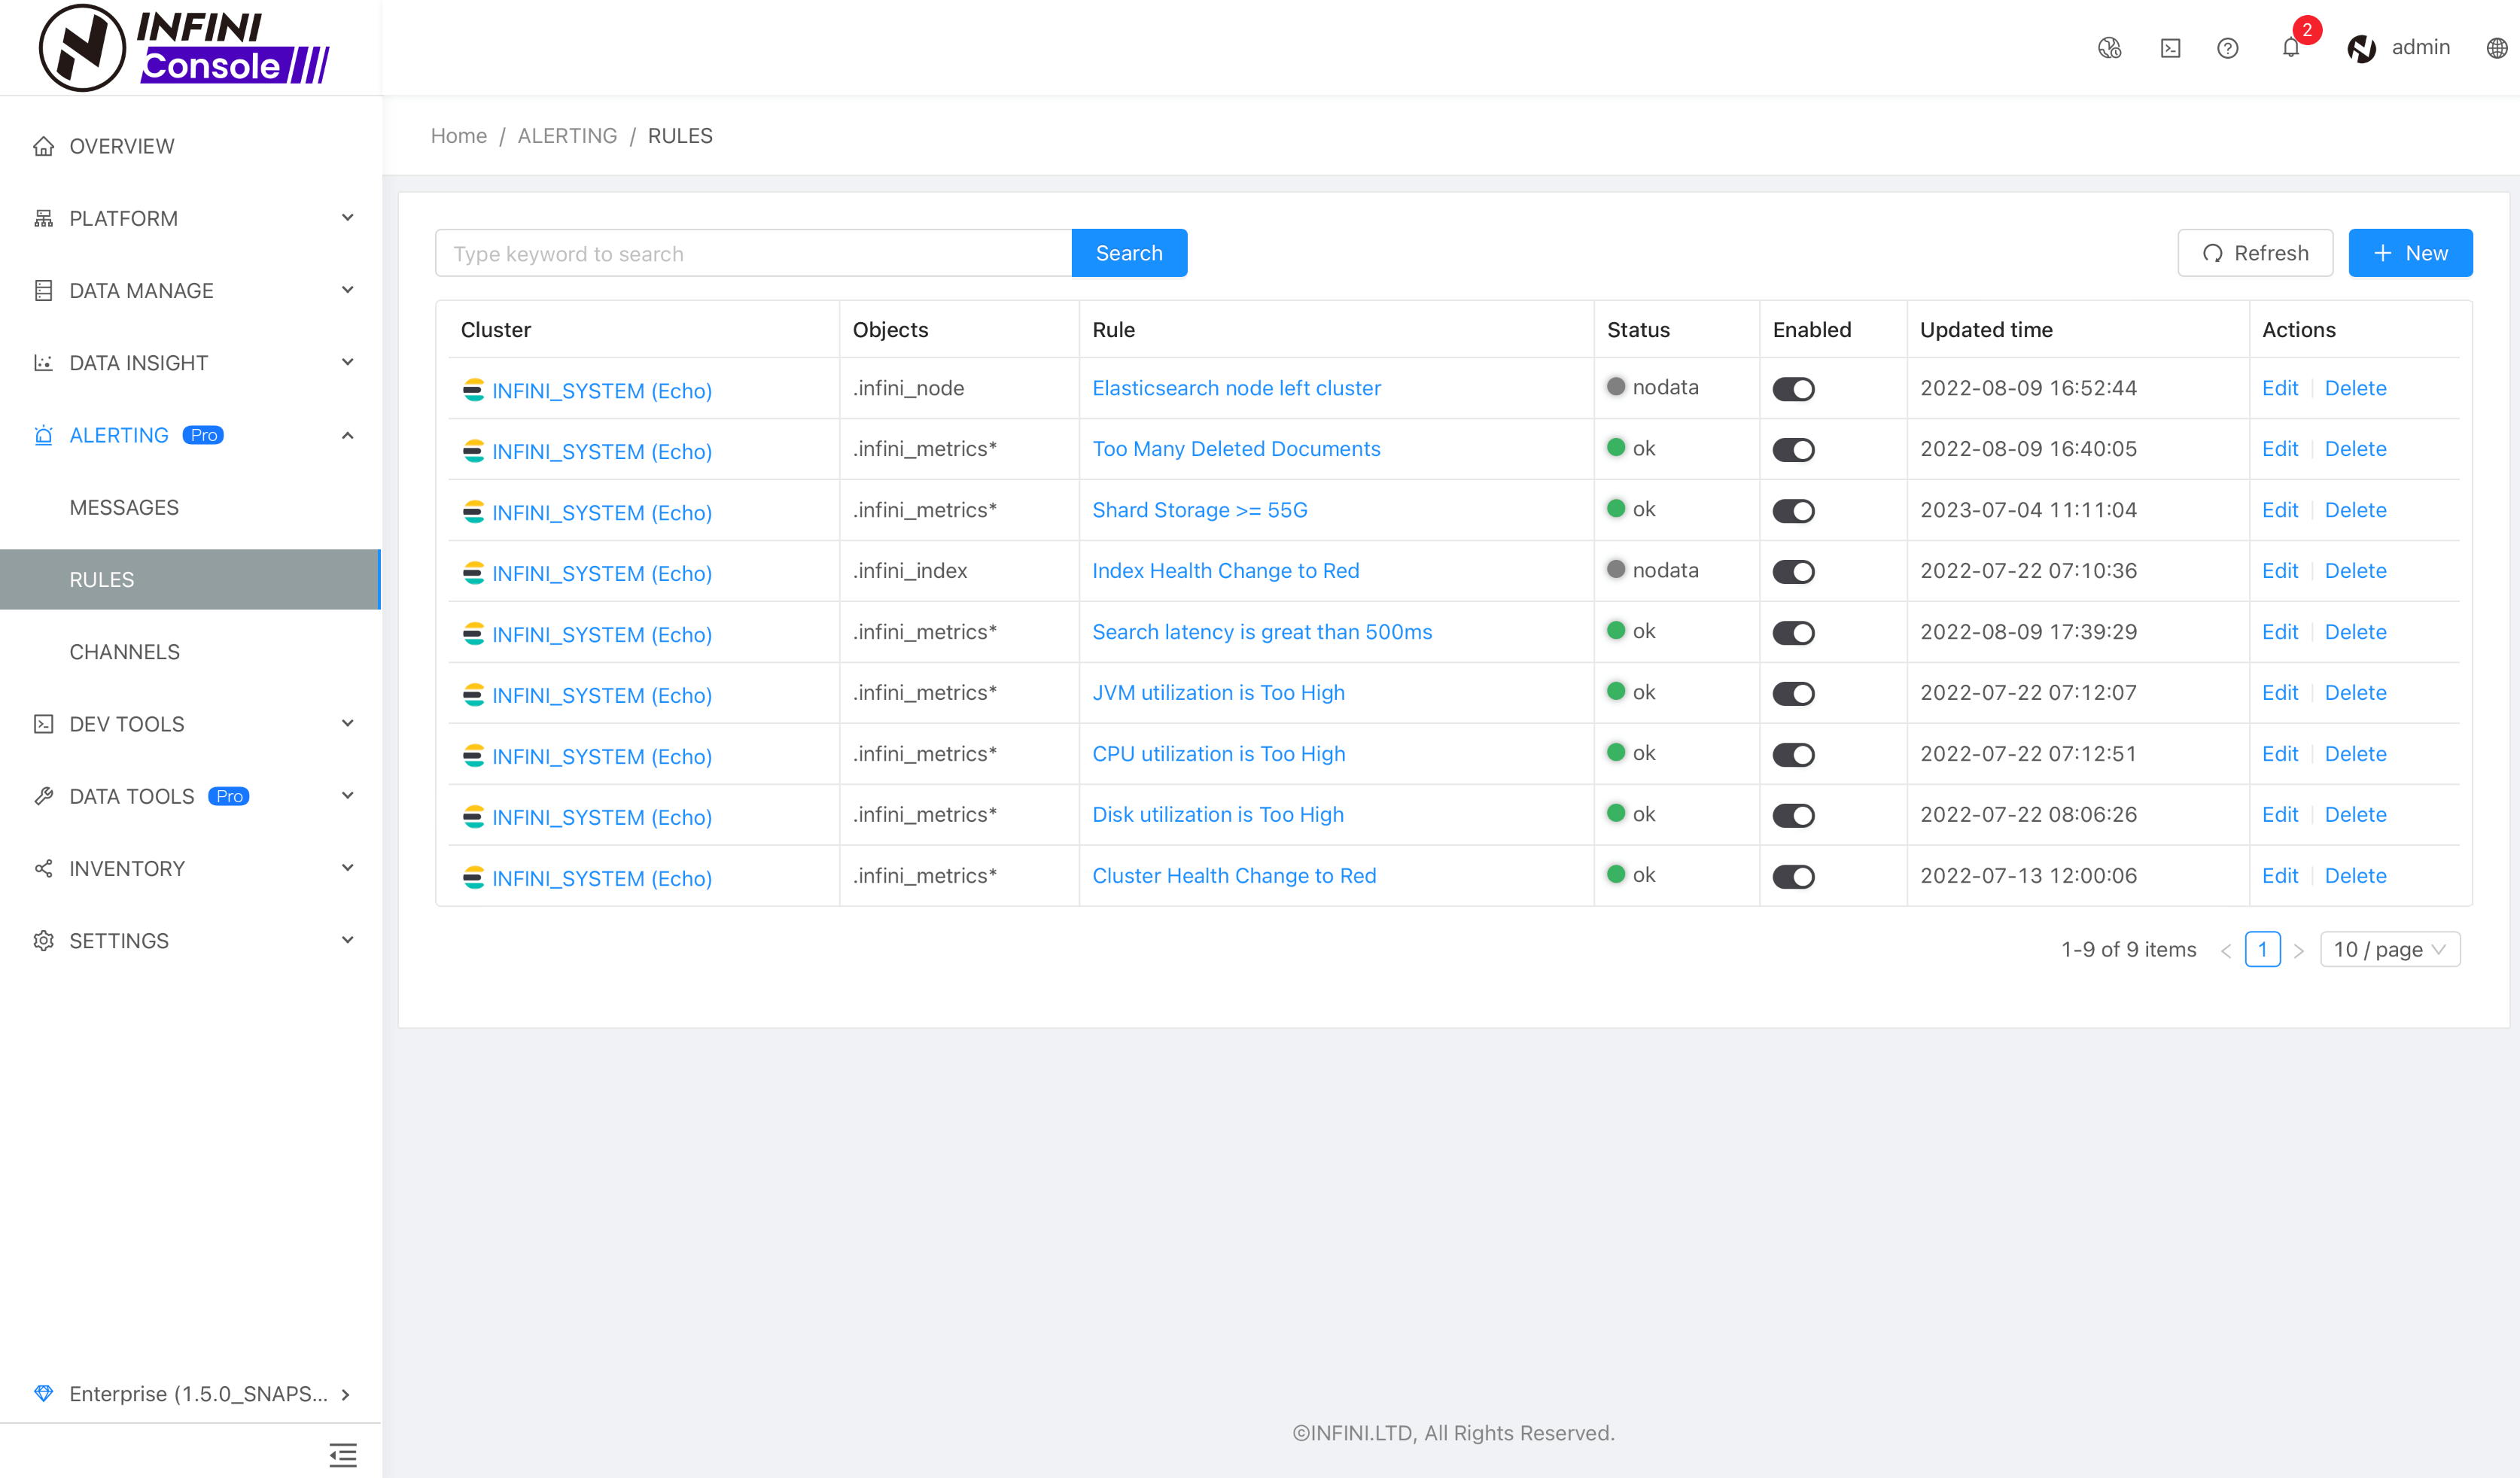This screenshot has height=1478, width=2520.
Task: Expand the DATA TOOLS menu chevron
Action: [347, 796]
